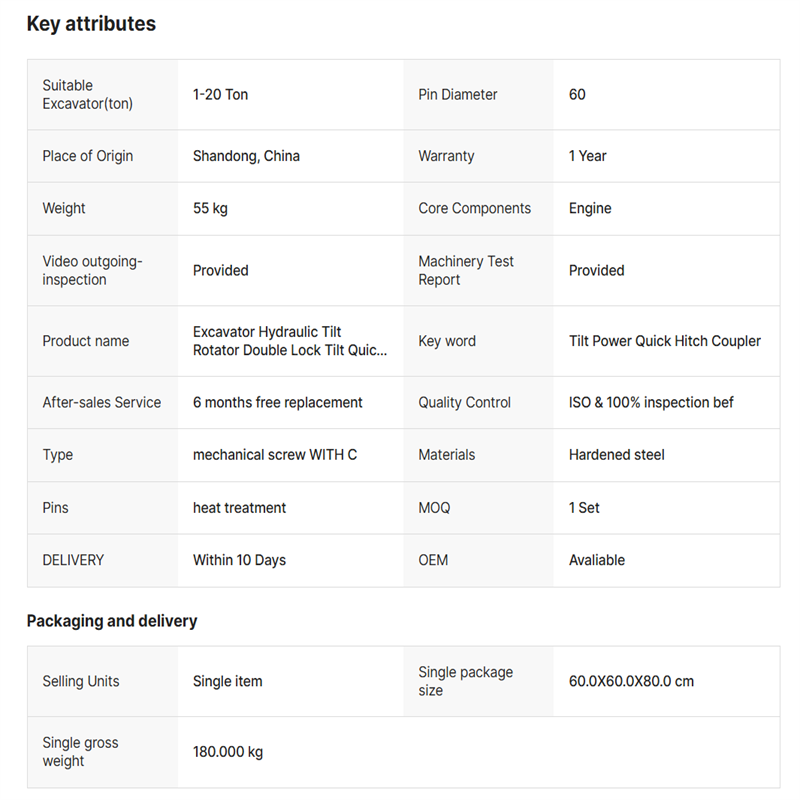This screenshot has height=800, width=800.
Task: Click the '55 kg' weight value
Action: pyautogui.click(x=210, y=208)
